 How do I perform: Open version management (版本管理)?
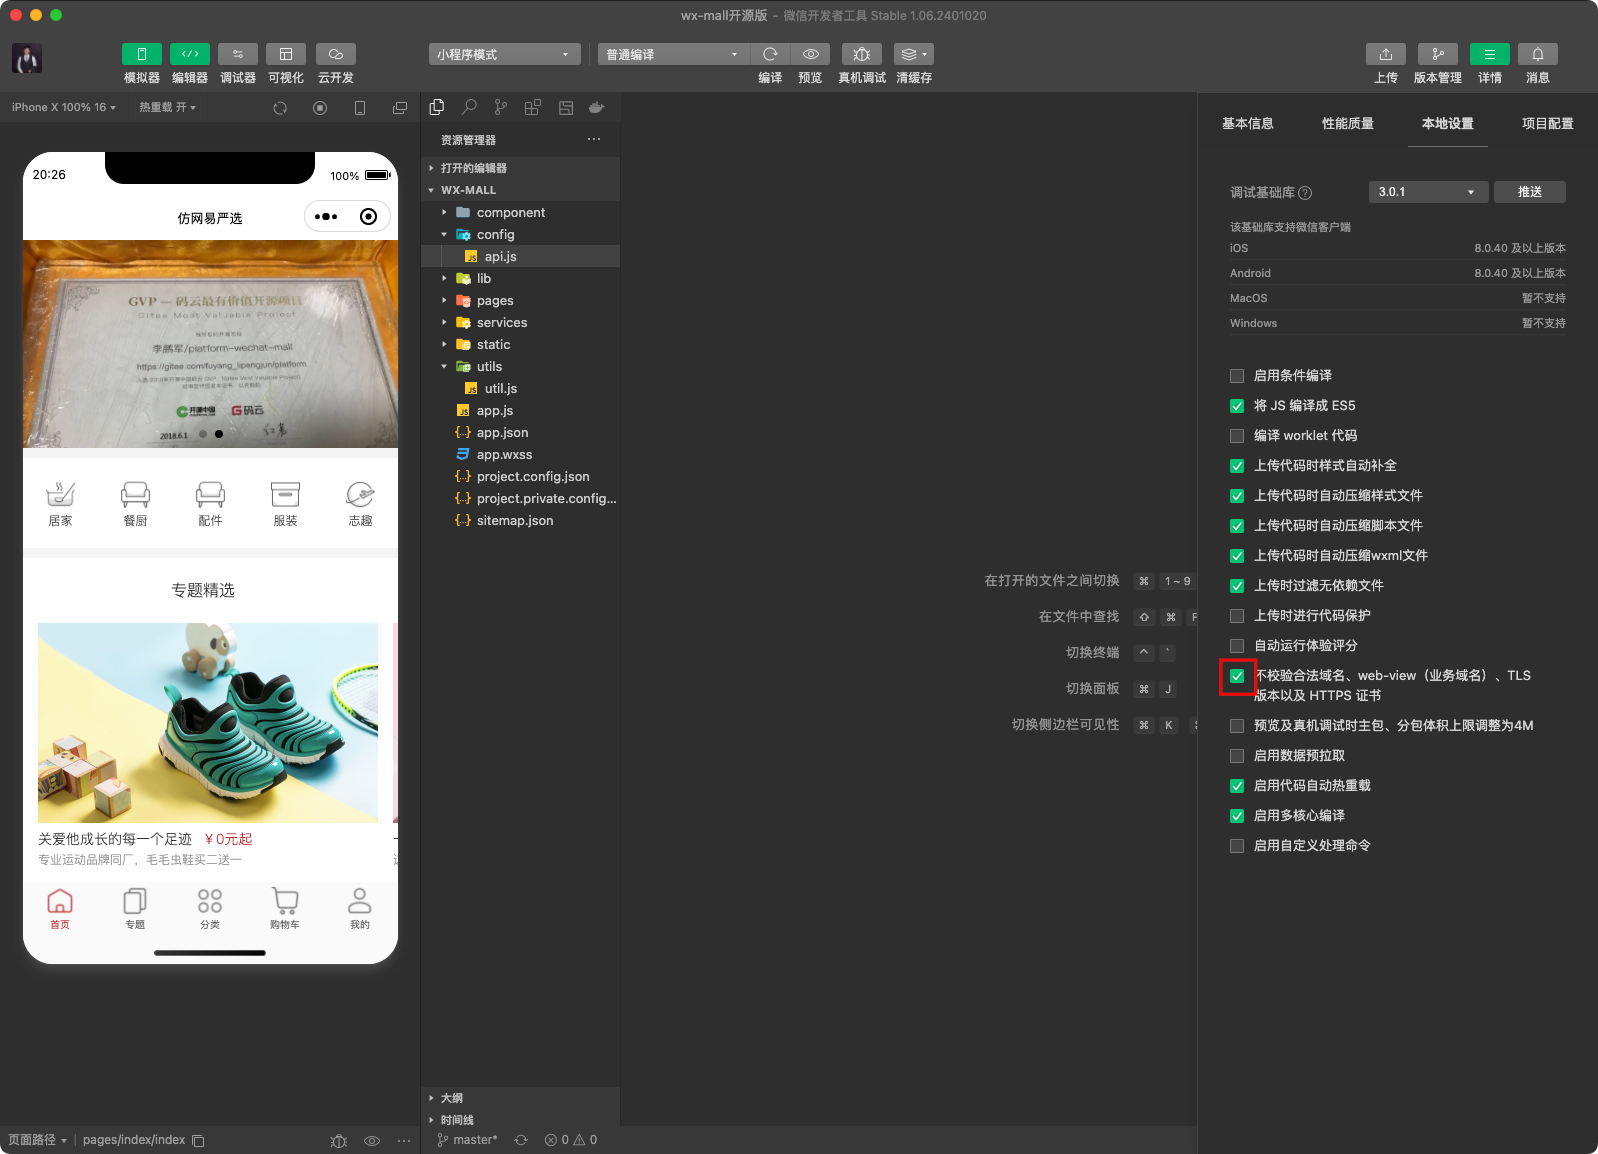(1438, 54)
